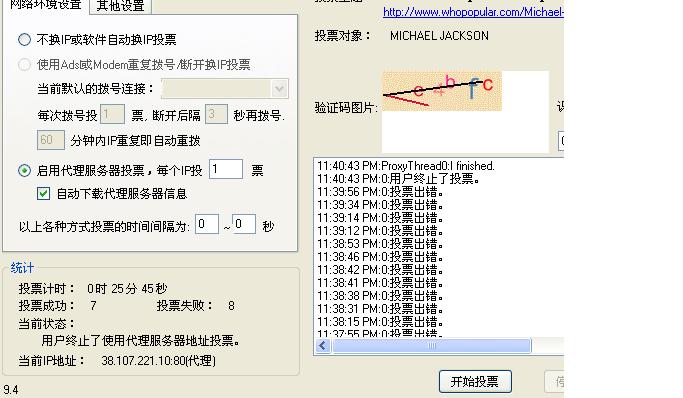
Task: Select the 11:38:41 PM 投票出错 log line
Action: click(380, 283)
